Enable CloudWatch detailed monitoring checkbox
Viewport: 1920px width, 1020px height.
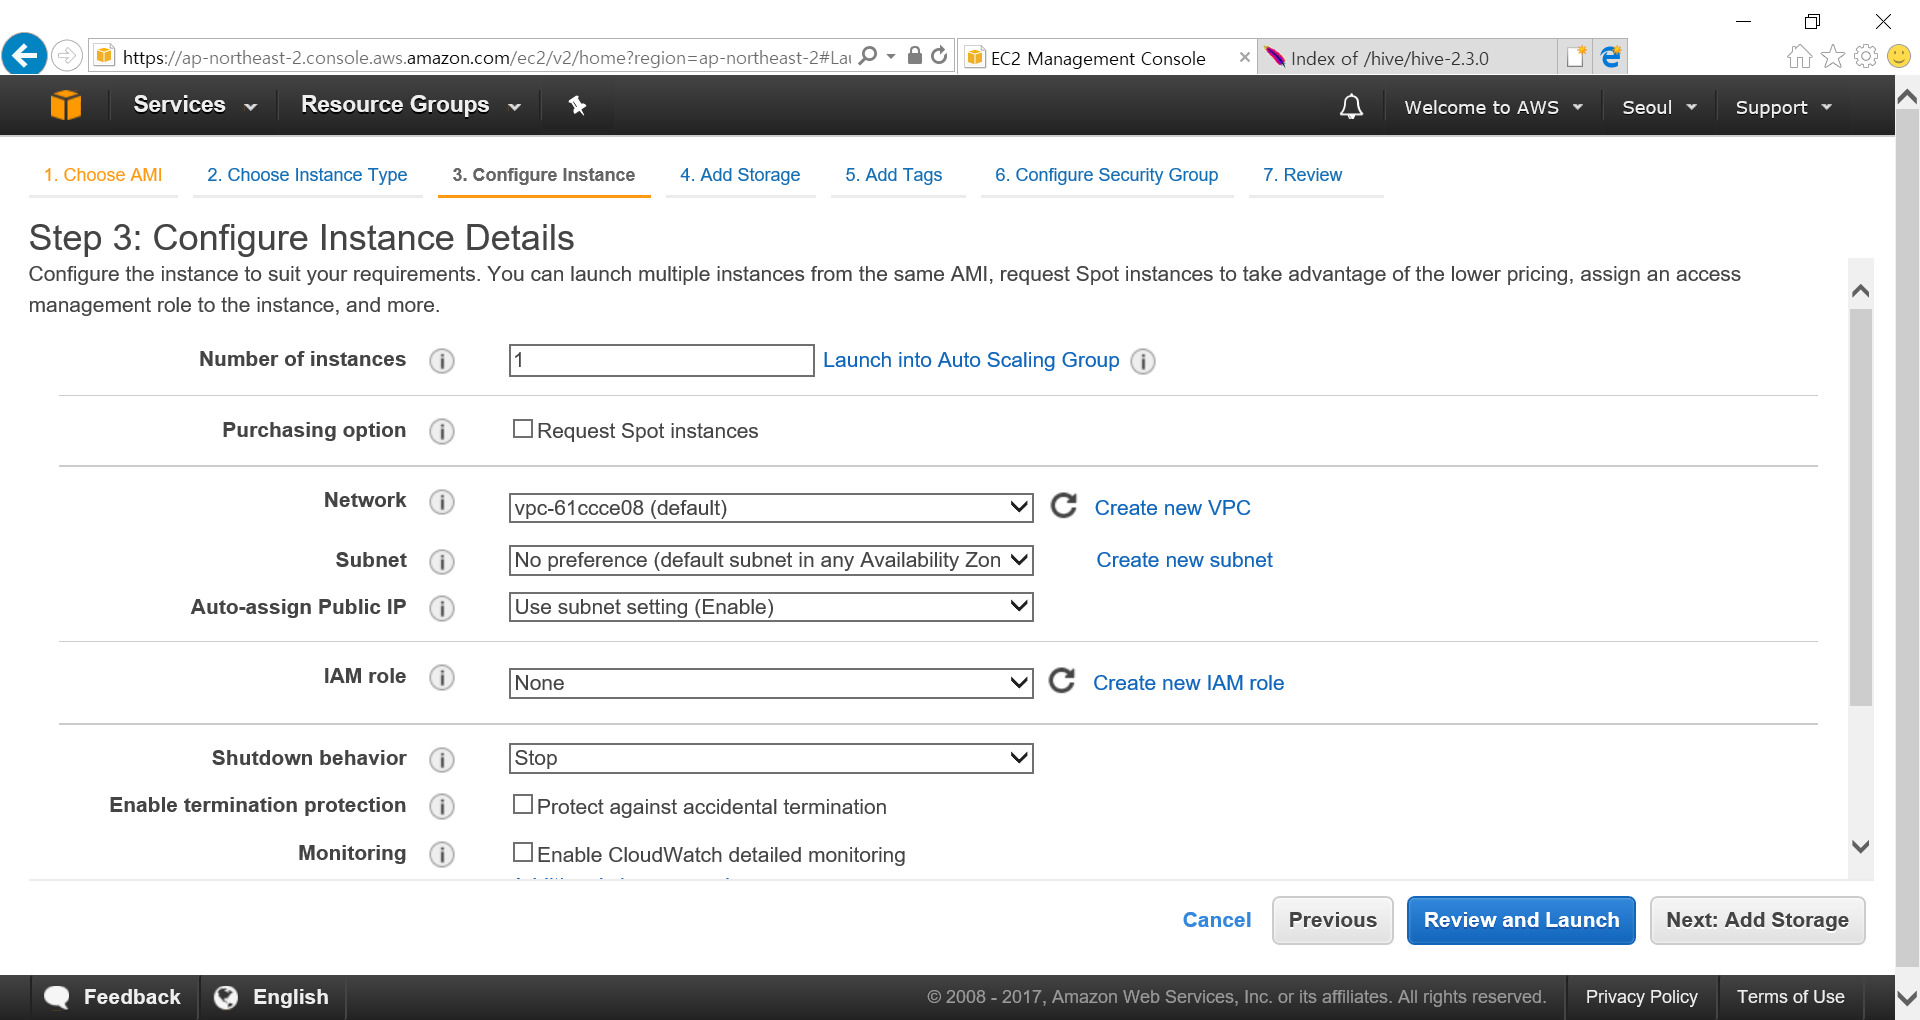point(522,852)
